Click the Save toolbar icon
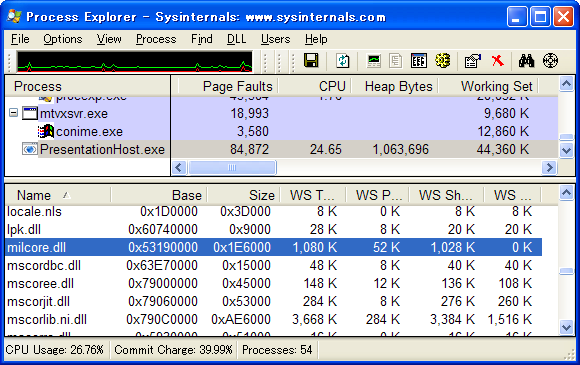The height and width of the screenshot is (365, 580). tap(311, 61)
